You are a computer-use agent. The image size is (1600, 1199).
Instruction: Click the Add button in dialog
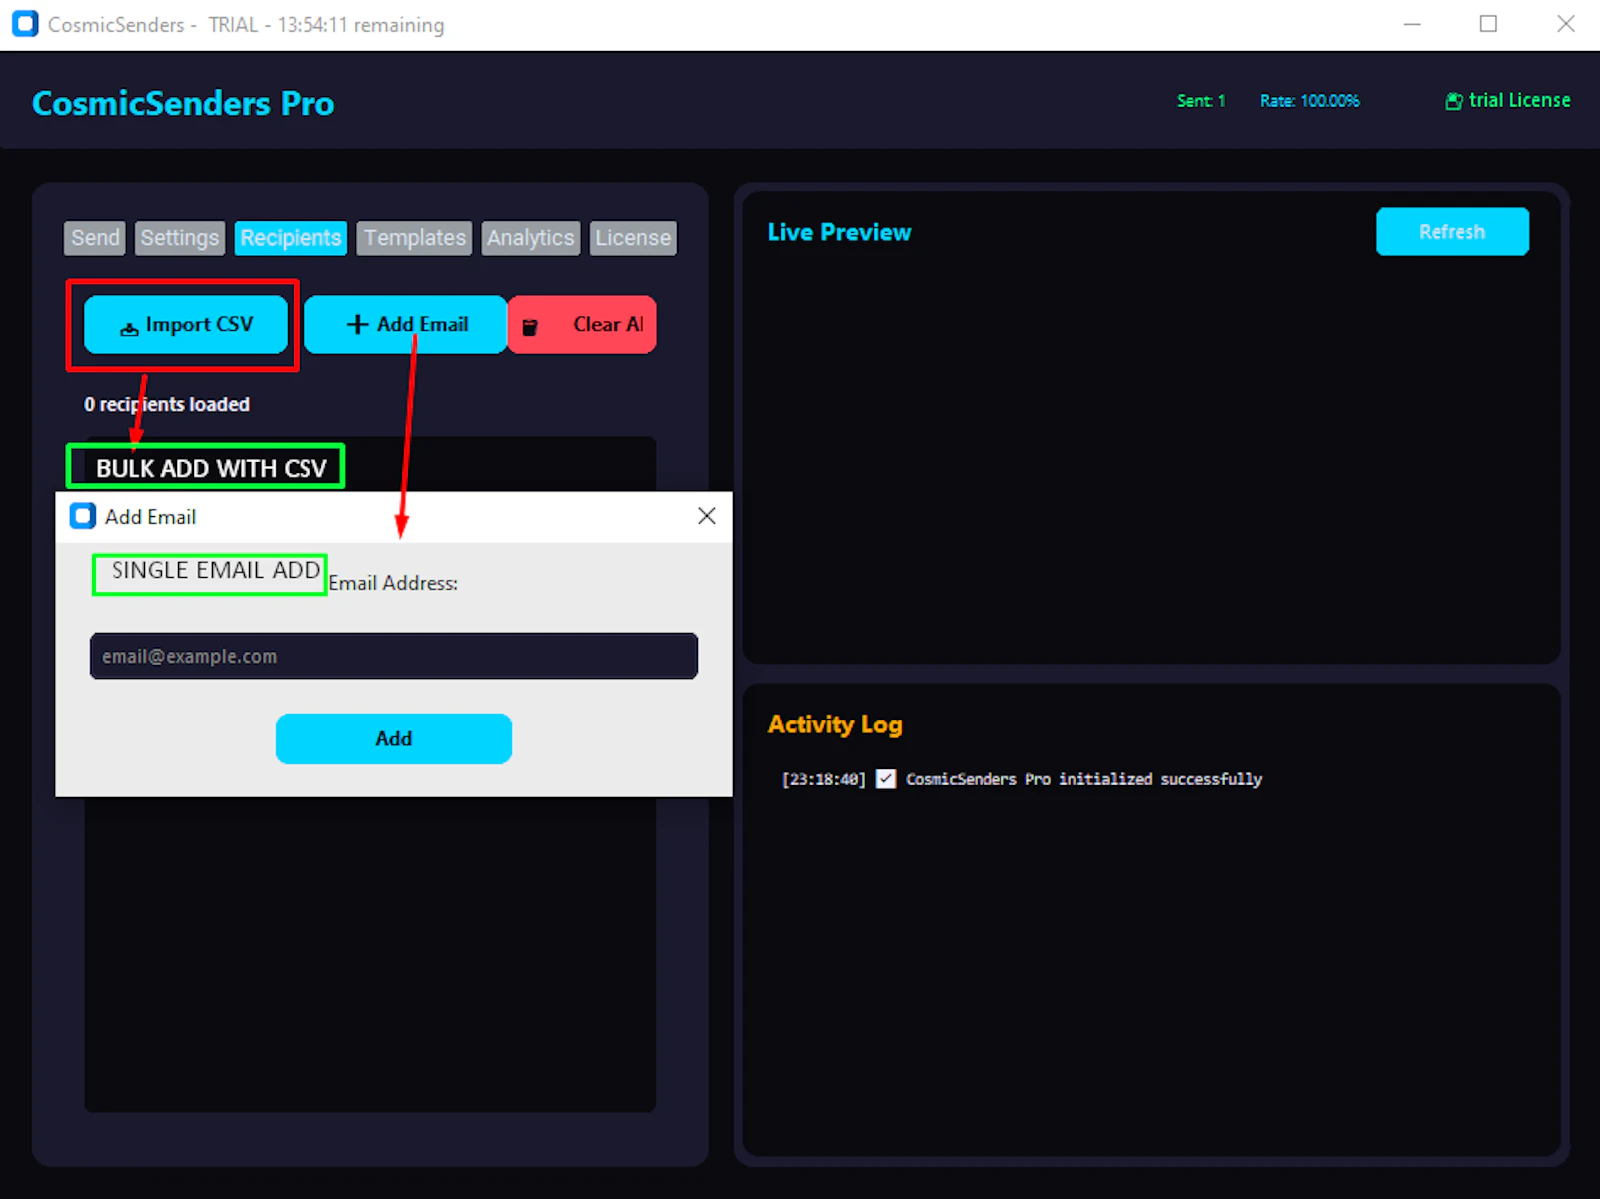pyautogui.click(x=394, y=739)
